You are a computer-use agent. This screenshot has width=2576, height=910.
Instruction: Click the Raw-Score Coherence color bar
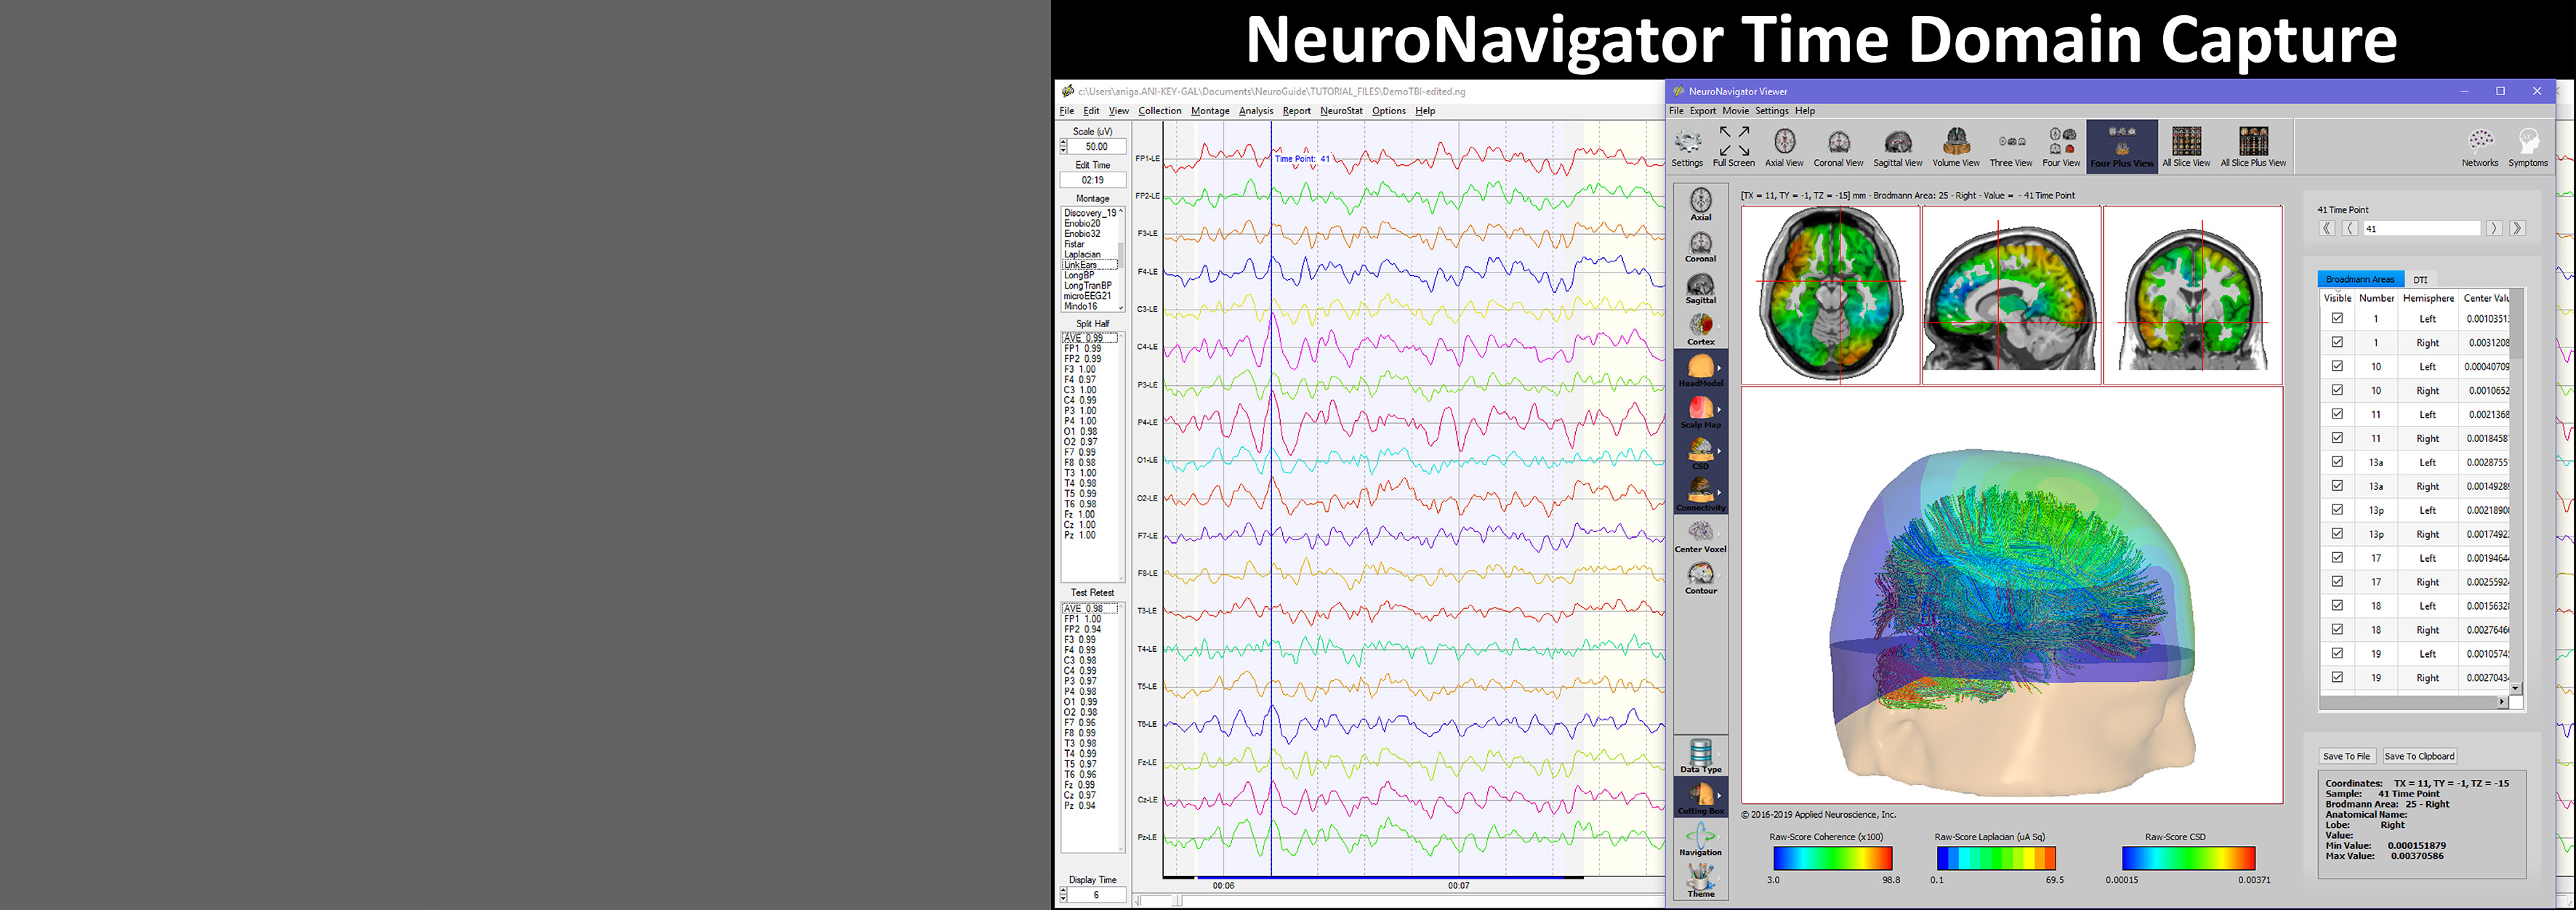(1832, 858)
